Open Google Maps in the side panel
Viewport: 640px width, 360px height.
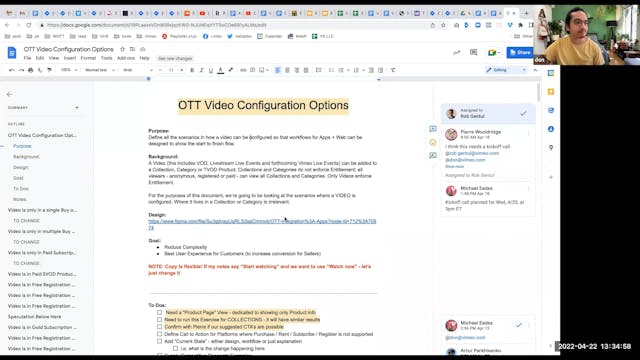[x=551, y=147]
